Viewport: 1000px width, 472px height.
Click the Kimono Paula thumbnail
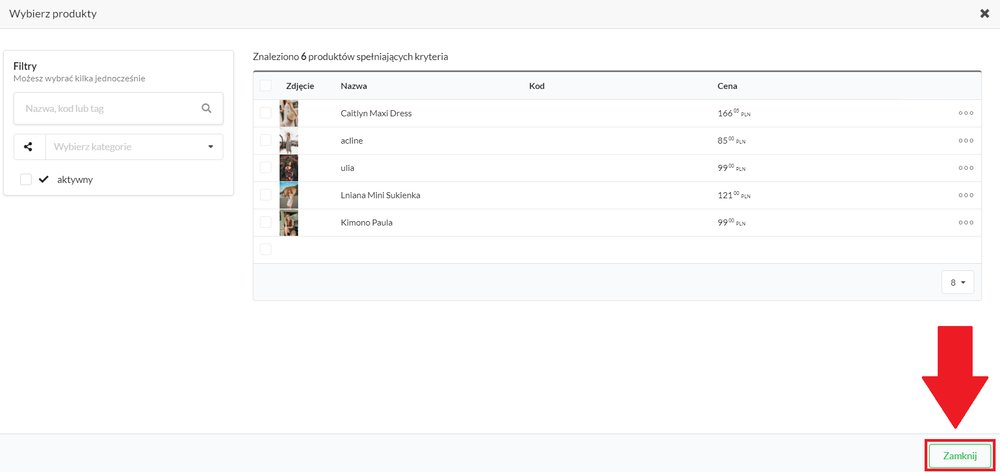pos(289,223)
